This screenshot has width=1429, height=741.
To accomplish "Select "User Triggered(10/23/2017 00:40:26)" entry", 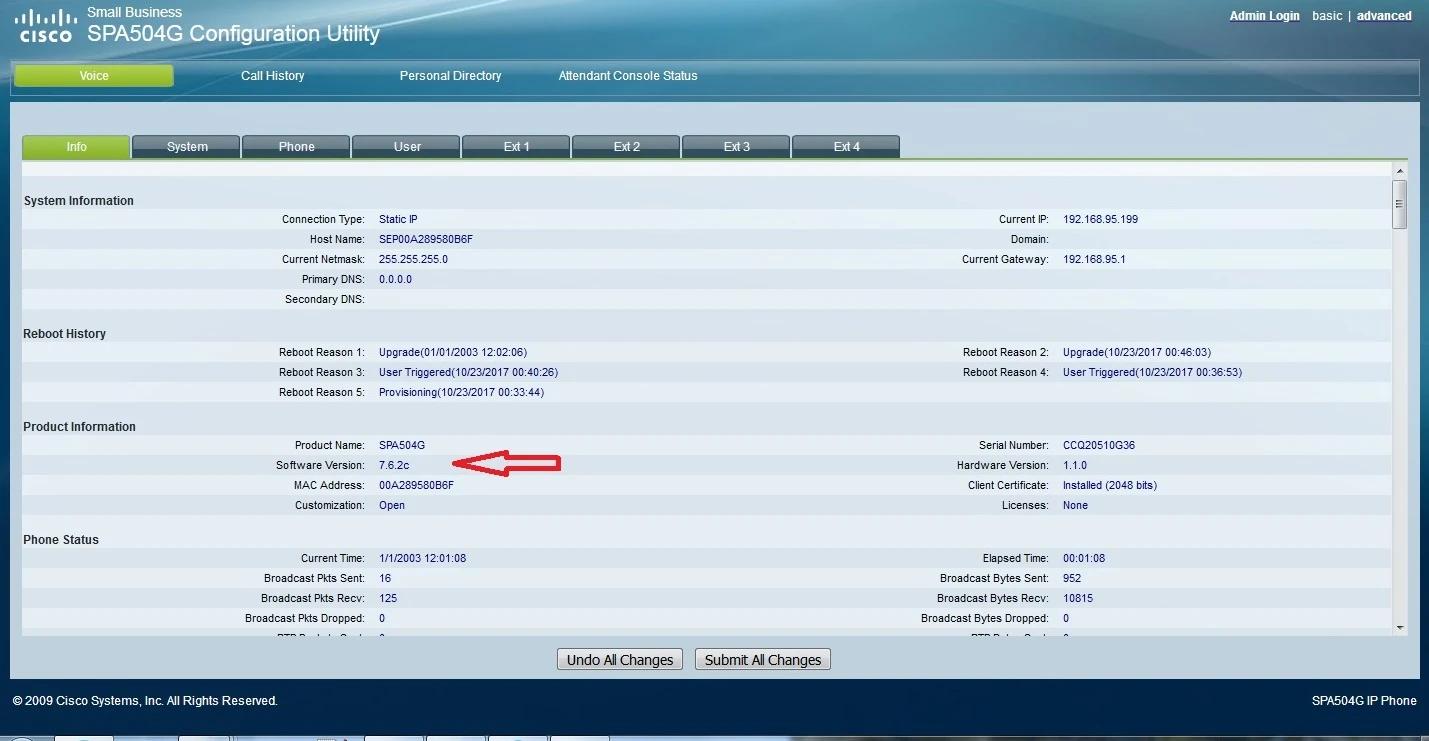I will (468, 372).
